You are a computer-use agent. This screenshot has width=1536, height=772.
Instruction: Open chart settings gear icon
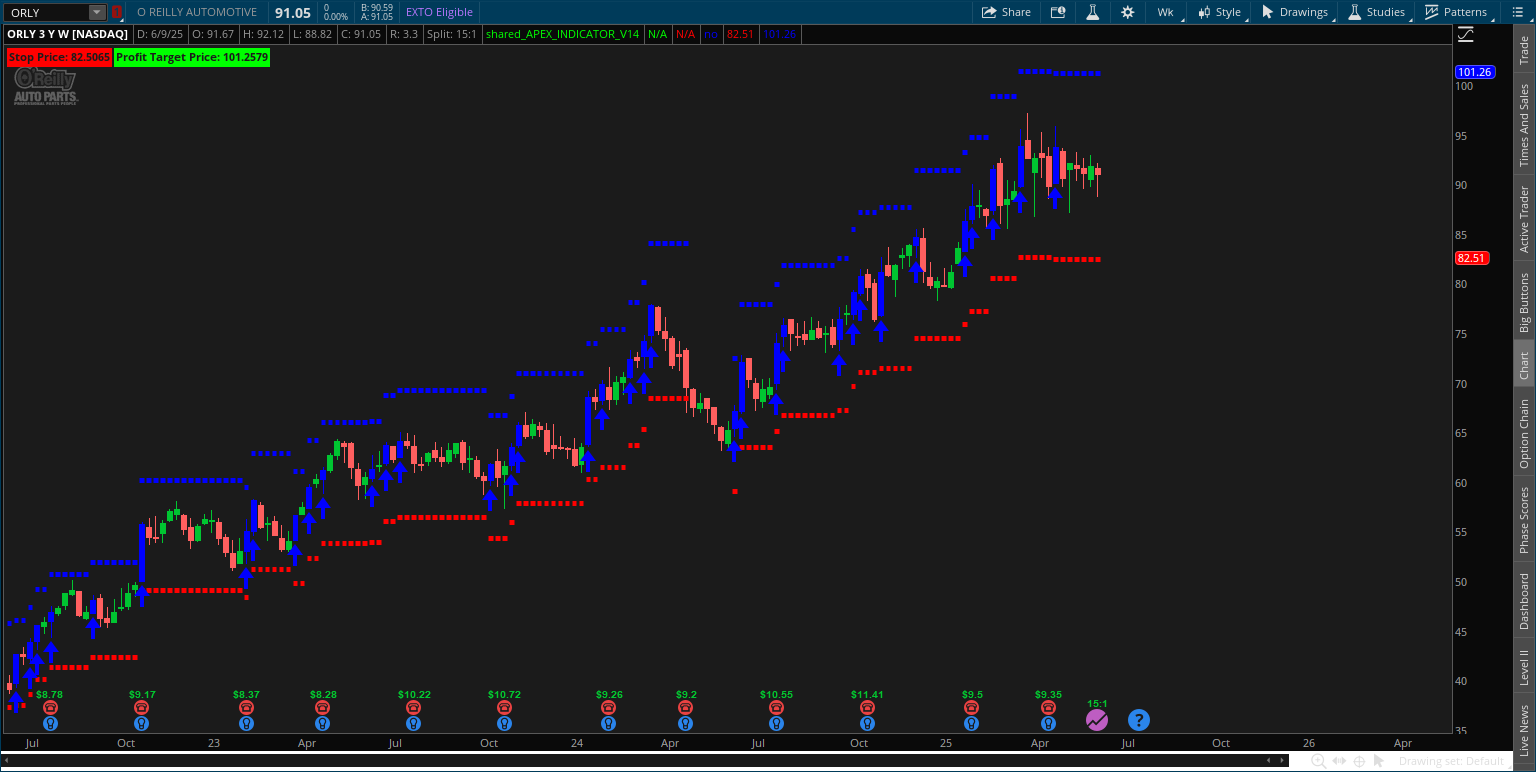coord(1128,12)
